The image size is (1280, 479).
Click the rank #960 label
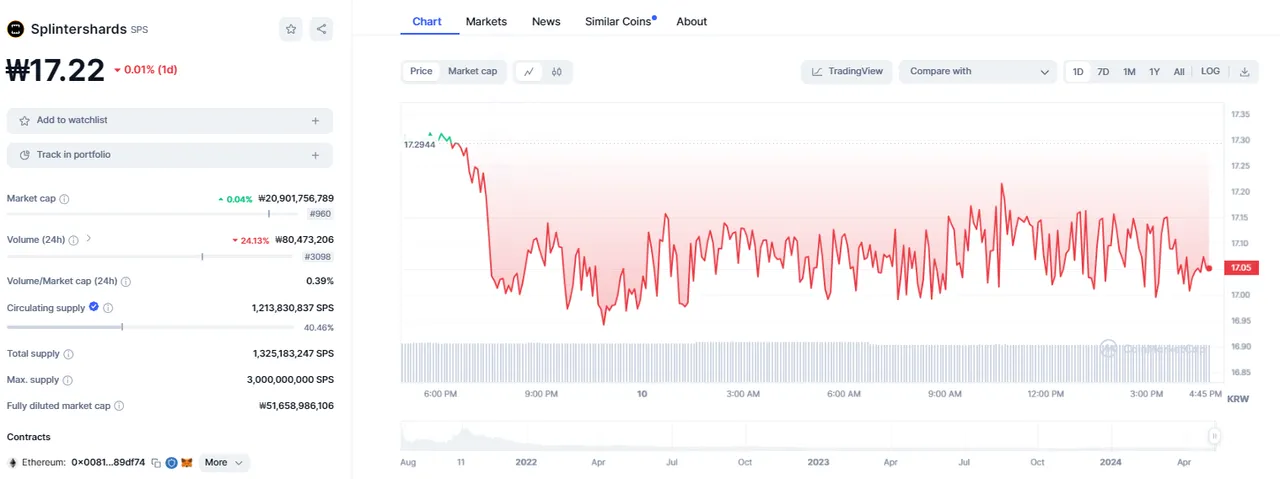click(x=320, y=214)
